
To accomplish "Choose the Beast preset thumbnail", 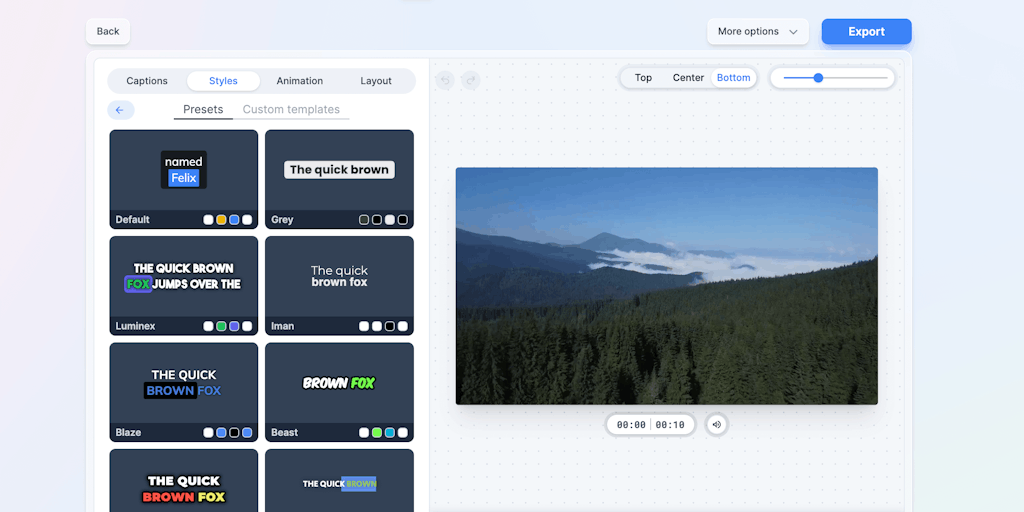I will point(339,392).
